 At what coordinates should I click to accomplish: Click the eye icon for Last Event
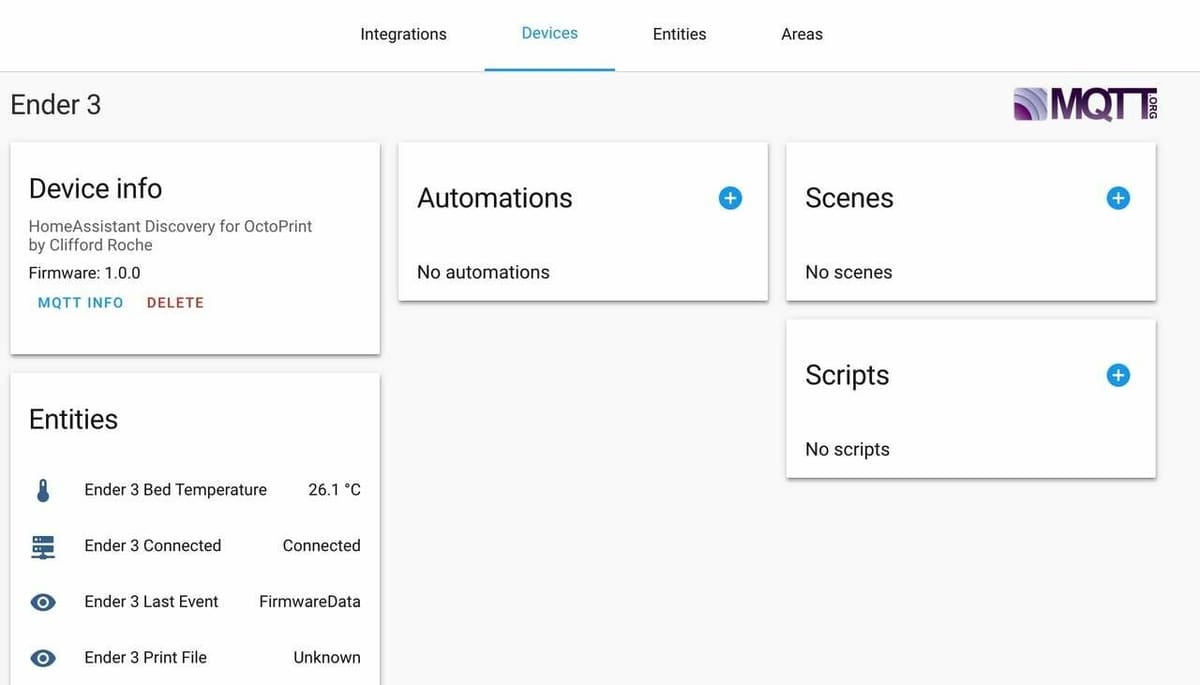tap(43, 602)
